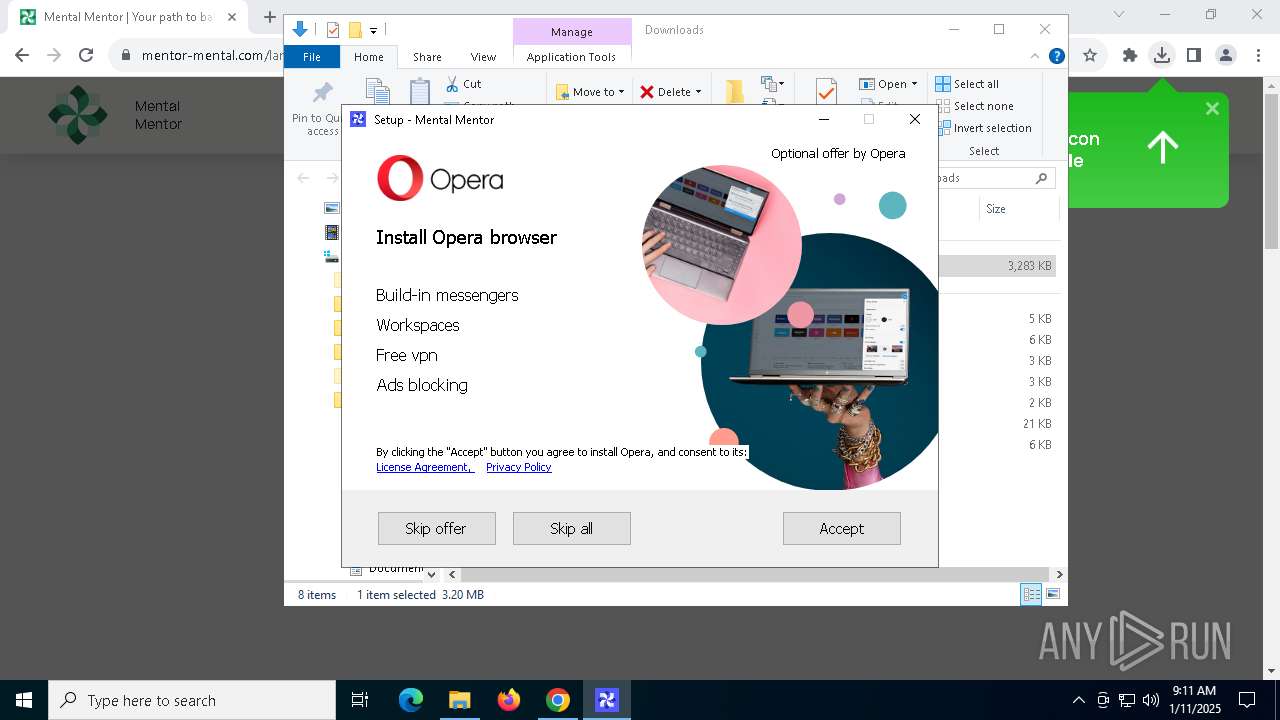The height and width of the screenshot is (720, 1280).
Task: Select the Manage contextual tab
Action: (x=571, y=32)
